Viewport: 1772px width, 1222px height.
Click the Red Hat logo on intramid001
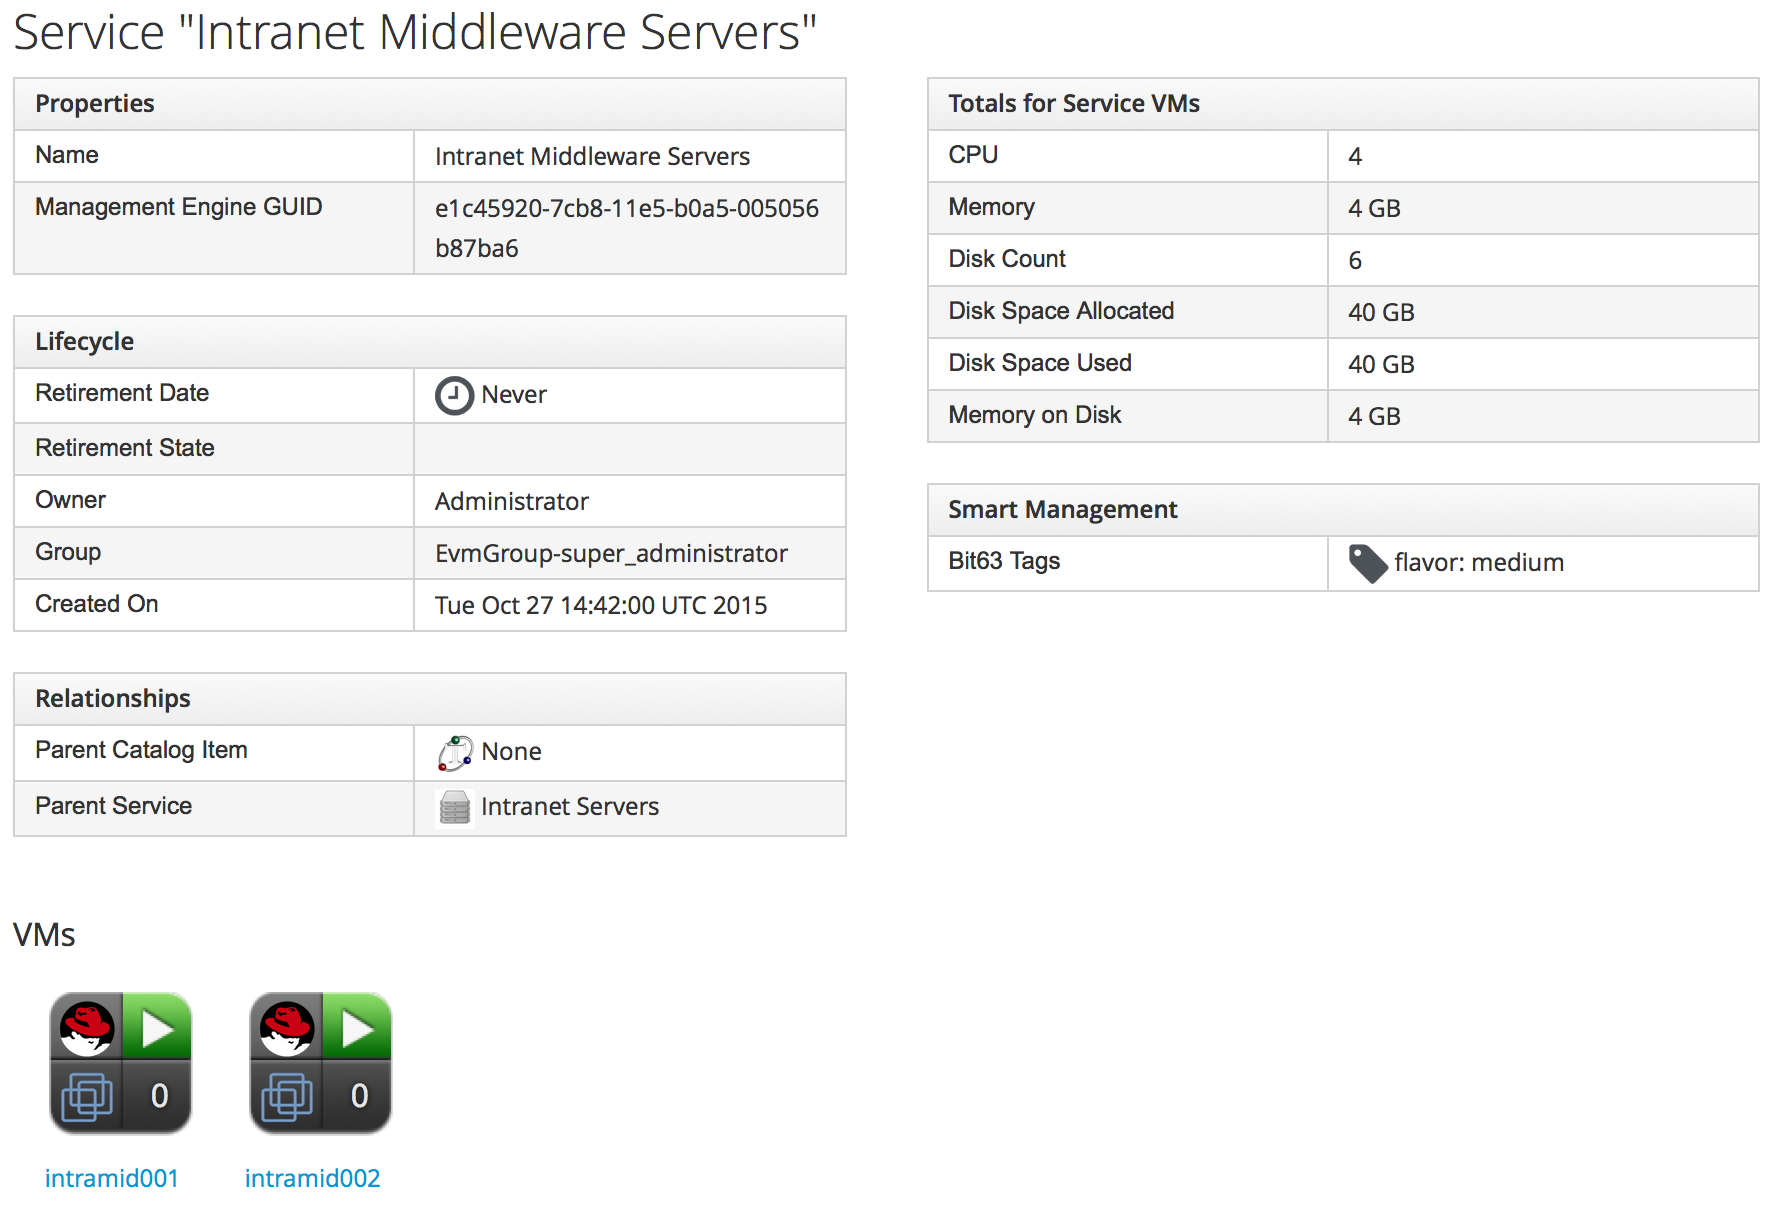point(87,1028)
